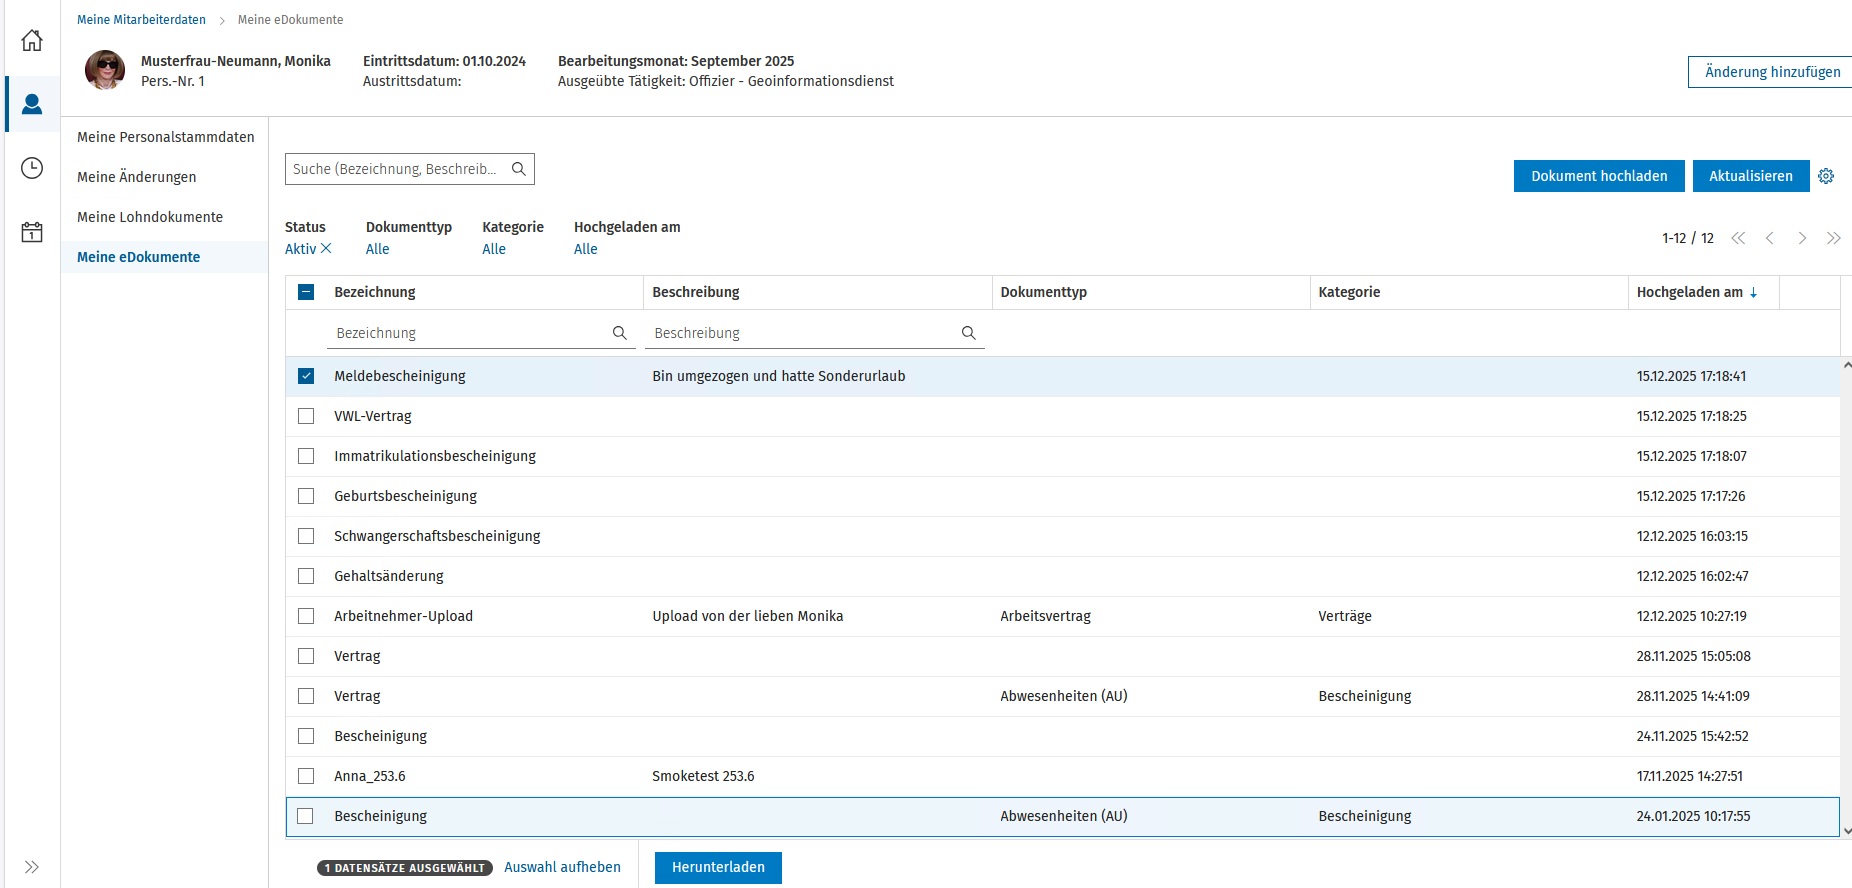Click the Herunterladen button
The height and width of the screenshot is (888, 1852).
718,867
